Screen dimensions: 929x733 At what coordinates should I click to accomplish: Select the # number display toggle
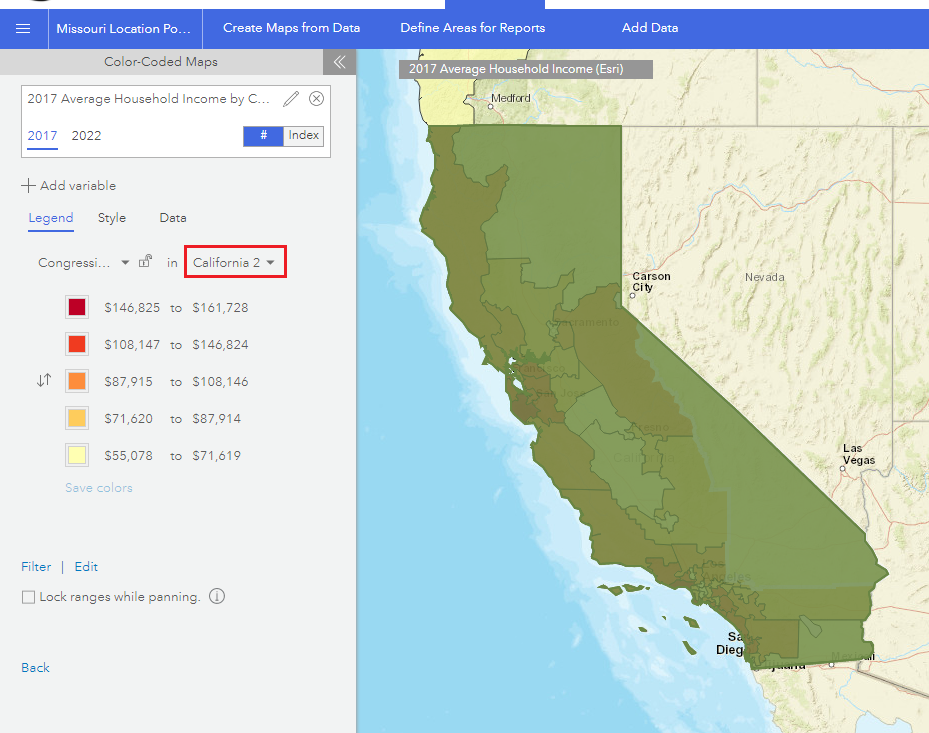263,135
